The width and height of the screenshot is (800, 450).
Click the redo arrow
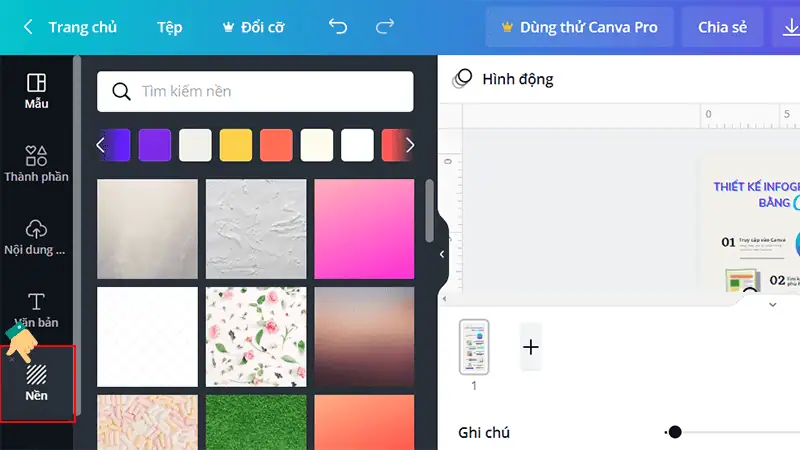coord(385,27)
